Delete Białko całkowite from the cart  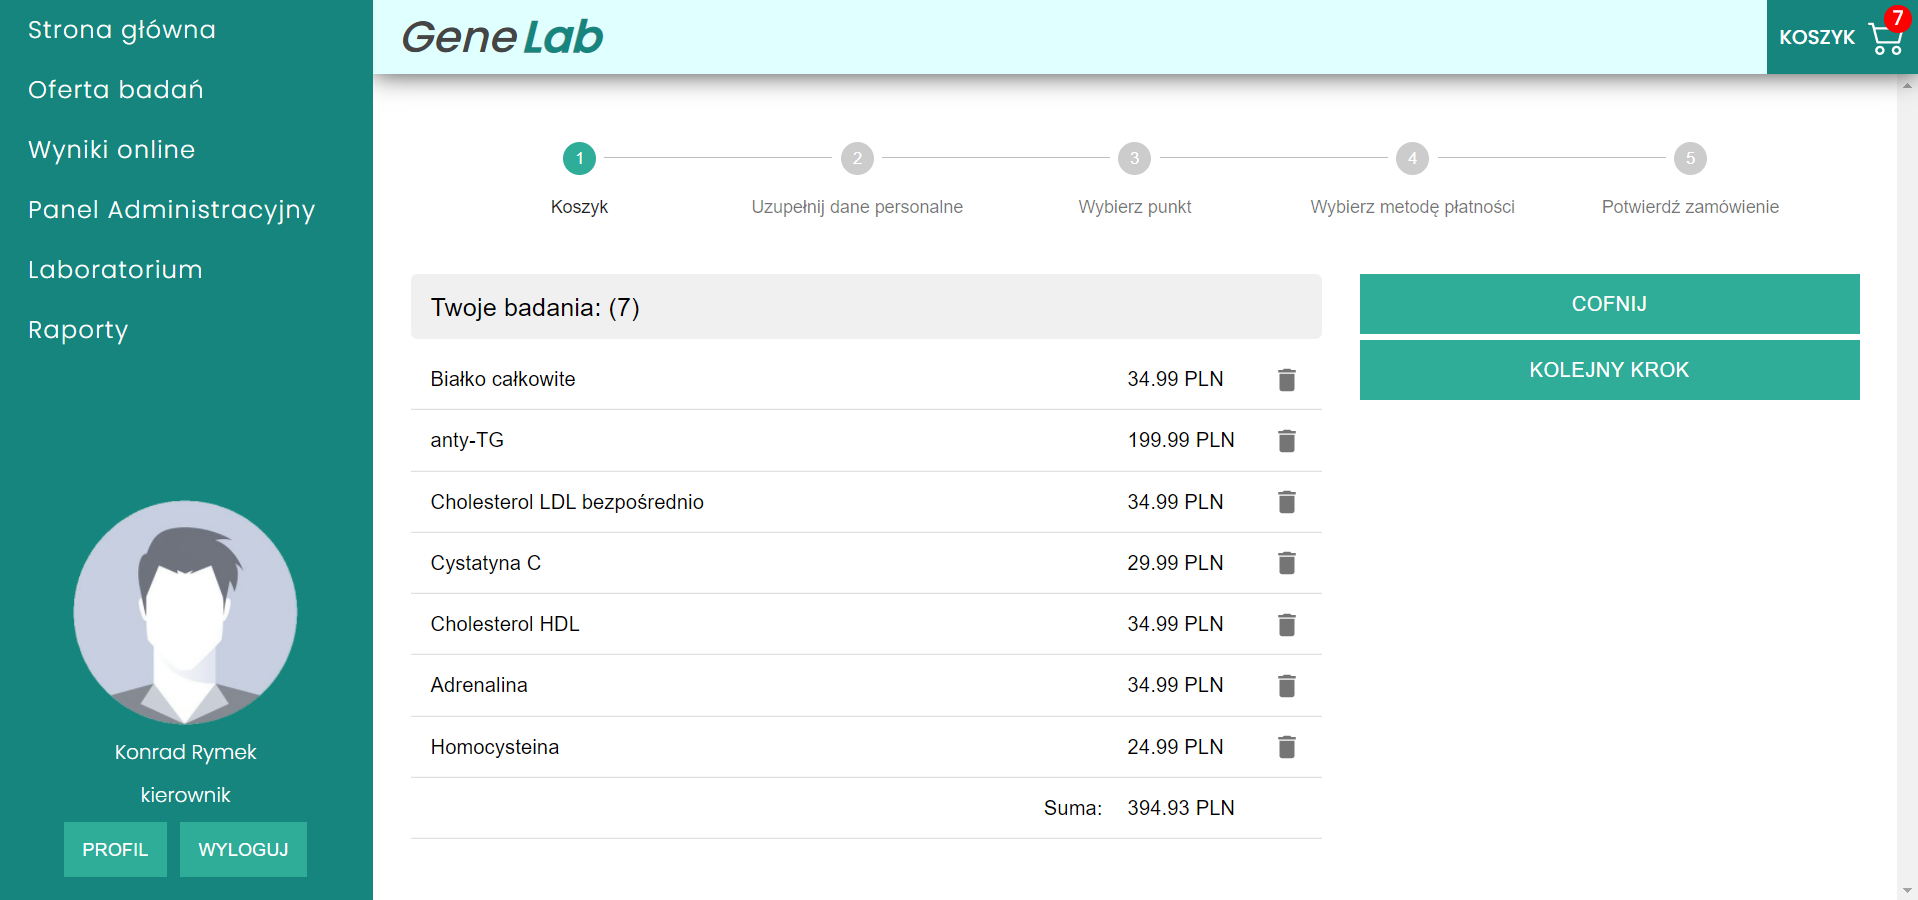click(1286, 380)
